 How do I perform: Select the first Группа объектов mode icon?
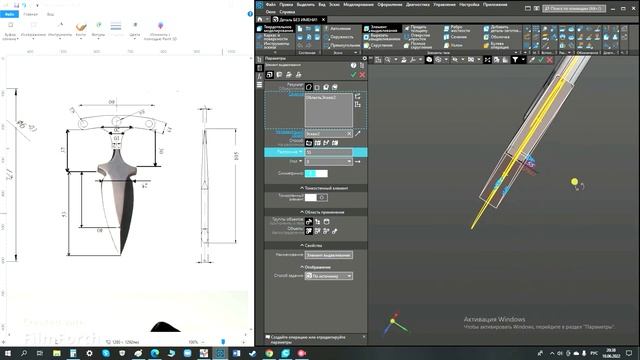pyautogui.click(x=309, y=222)
